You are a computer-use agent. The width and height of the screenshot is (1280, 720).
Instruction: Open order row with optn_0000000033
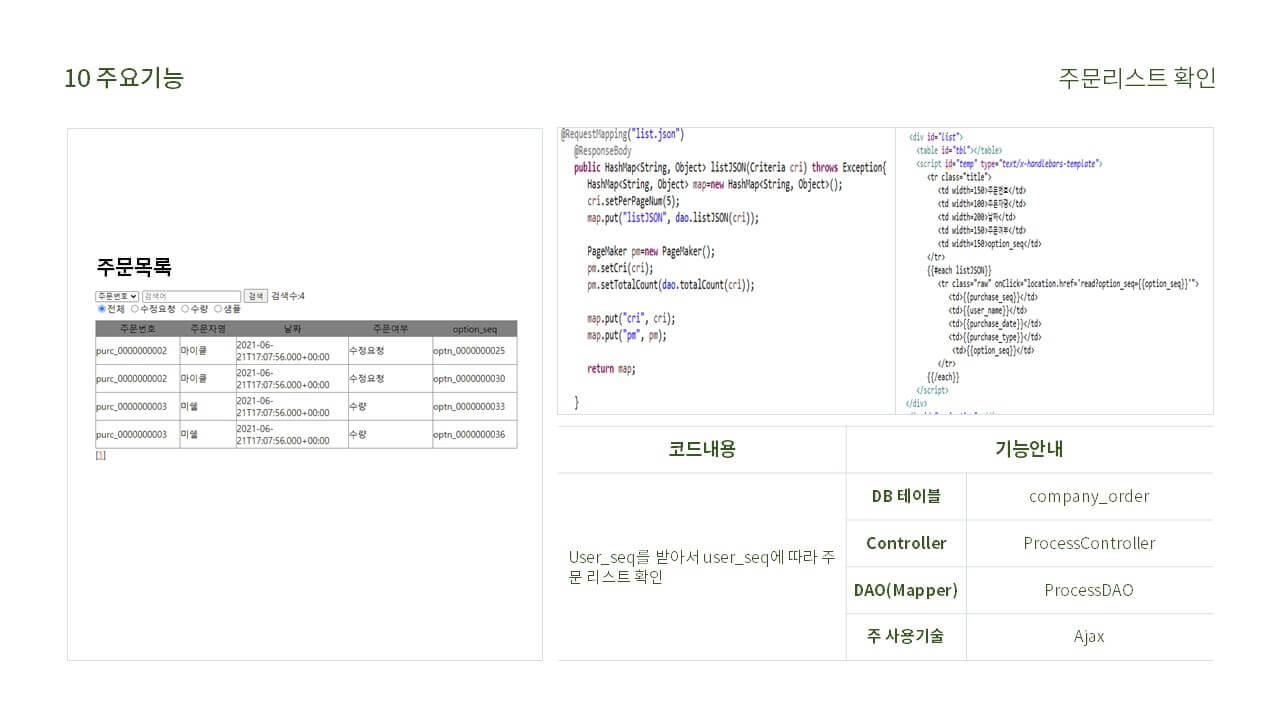pos(306,407)
